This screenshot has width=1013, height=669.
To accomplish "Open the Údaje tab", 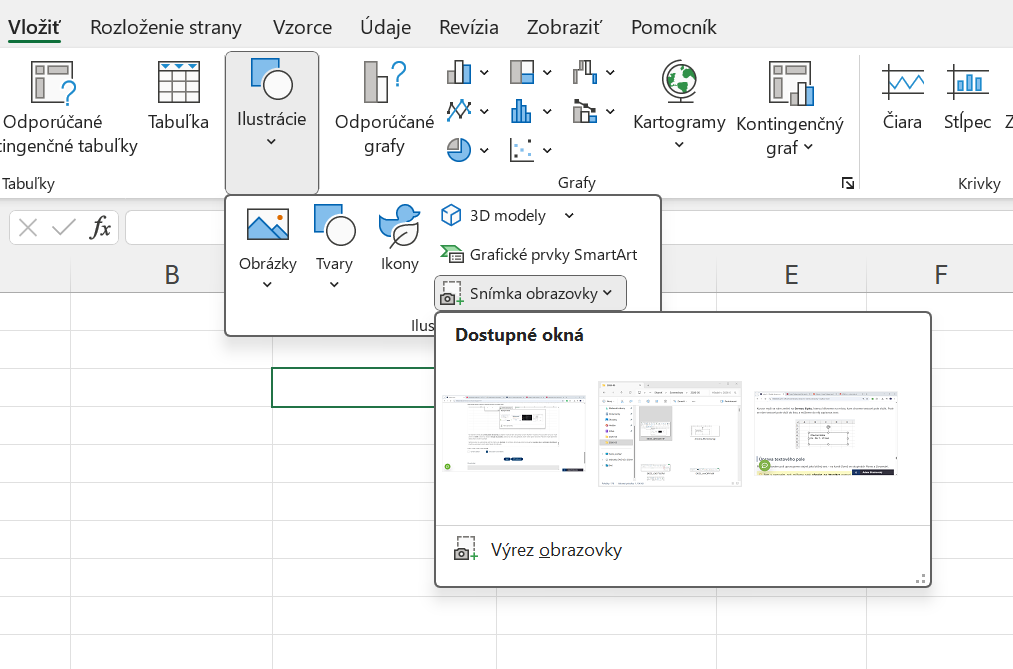I will tap(386, 27).
